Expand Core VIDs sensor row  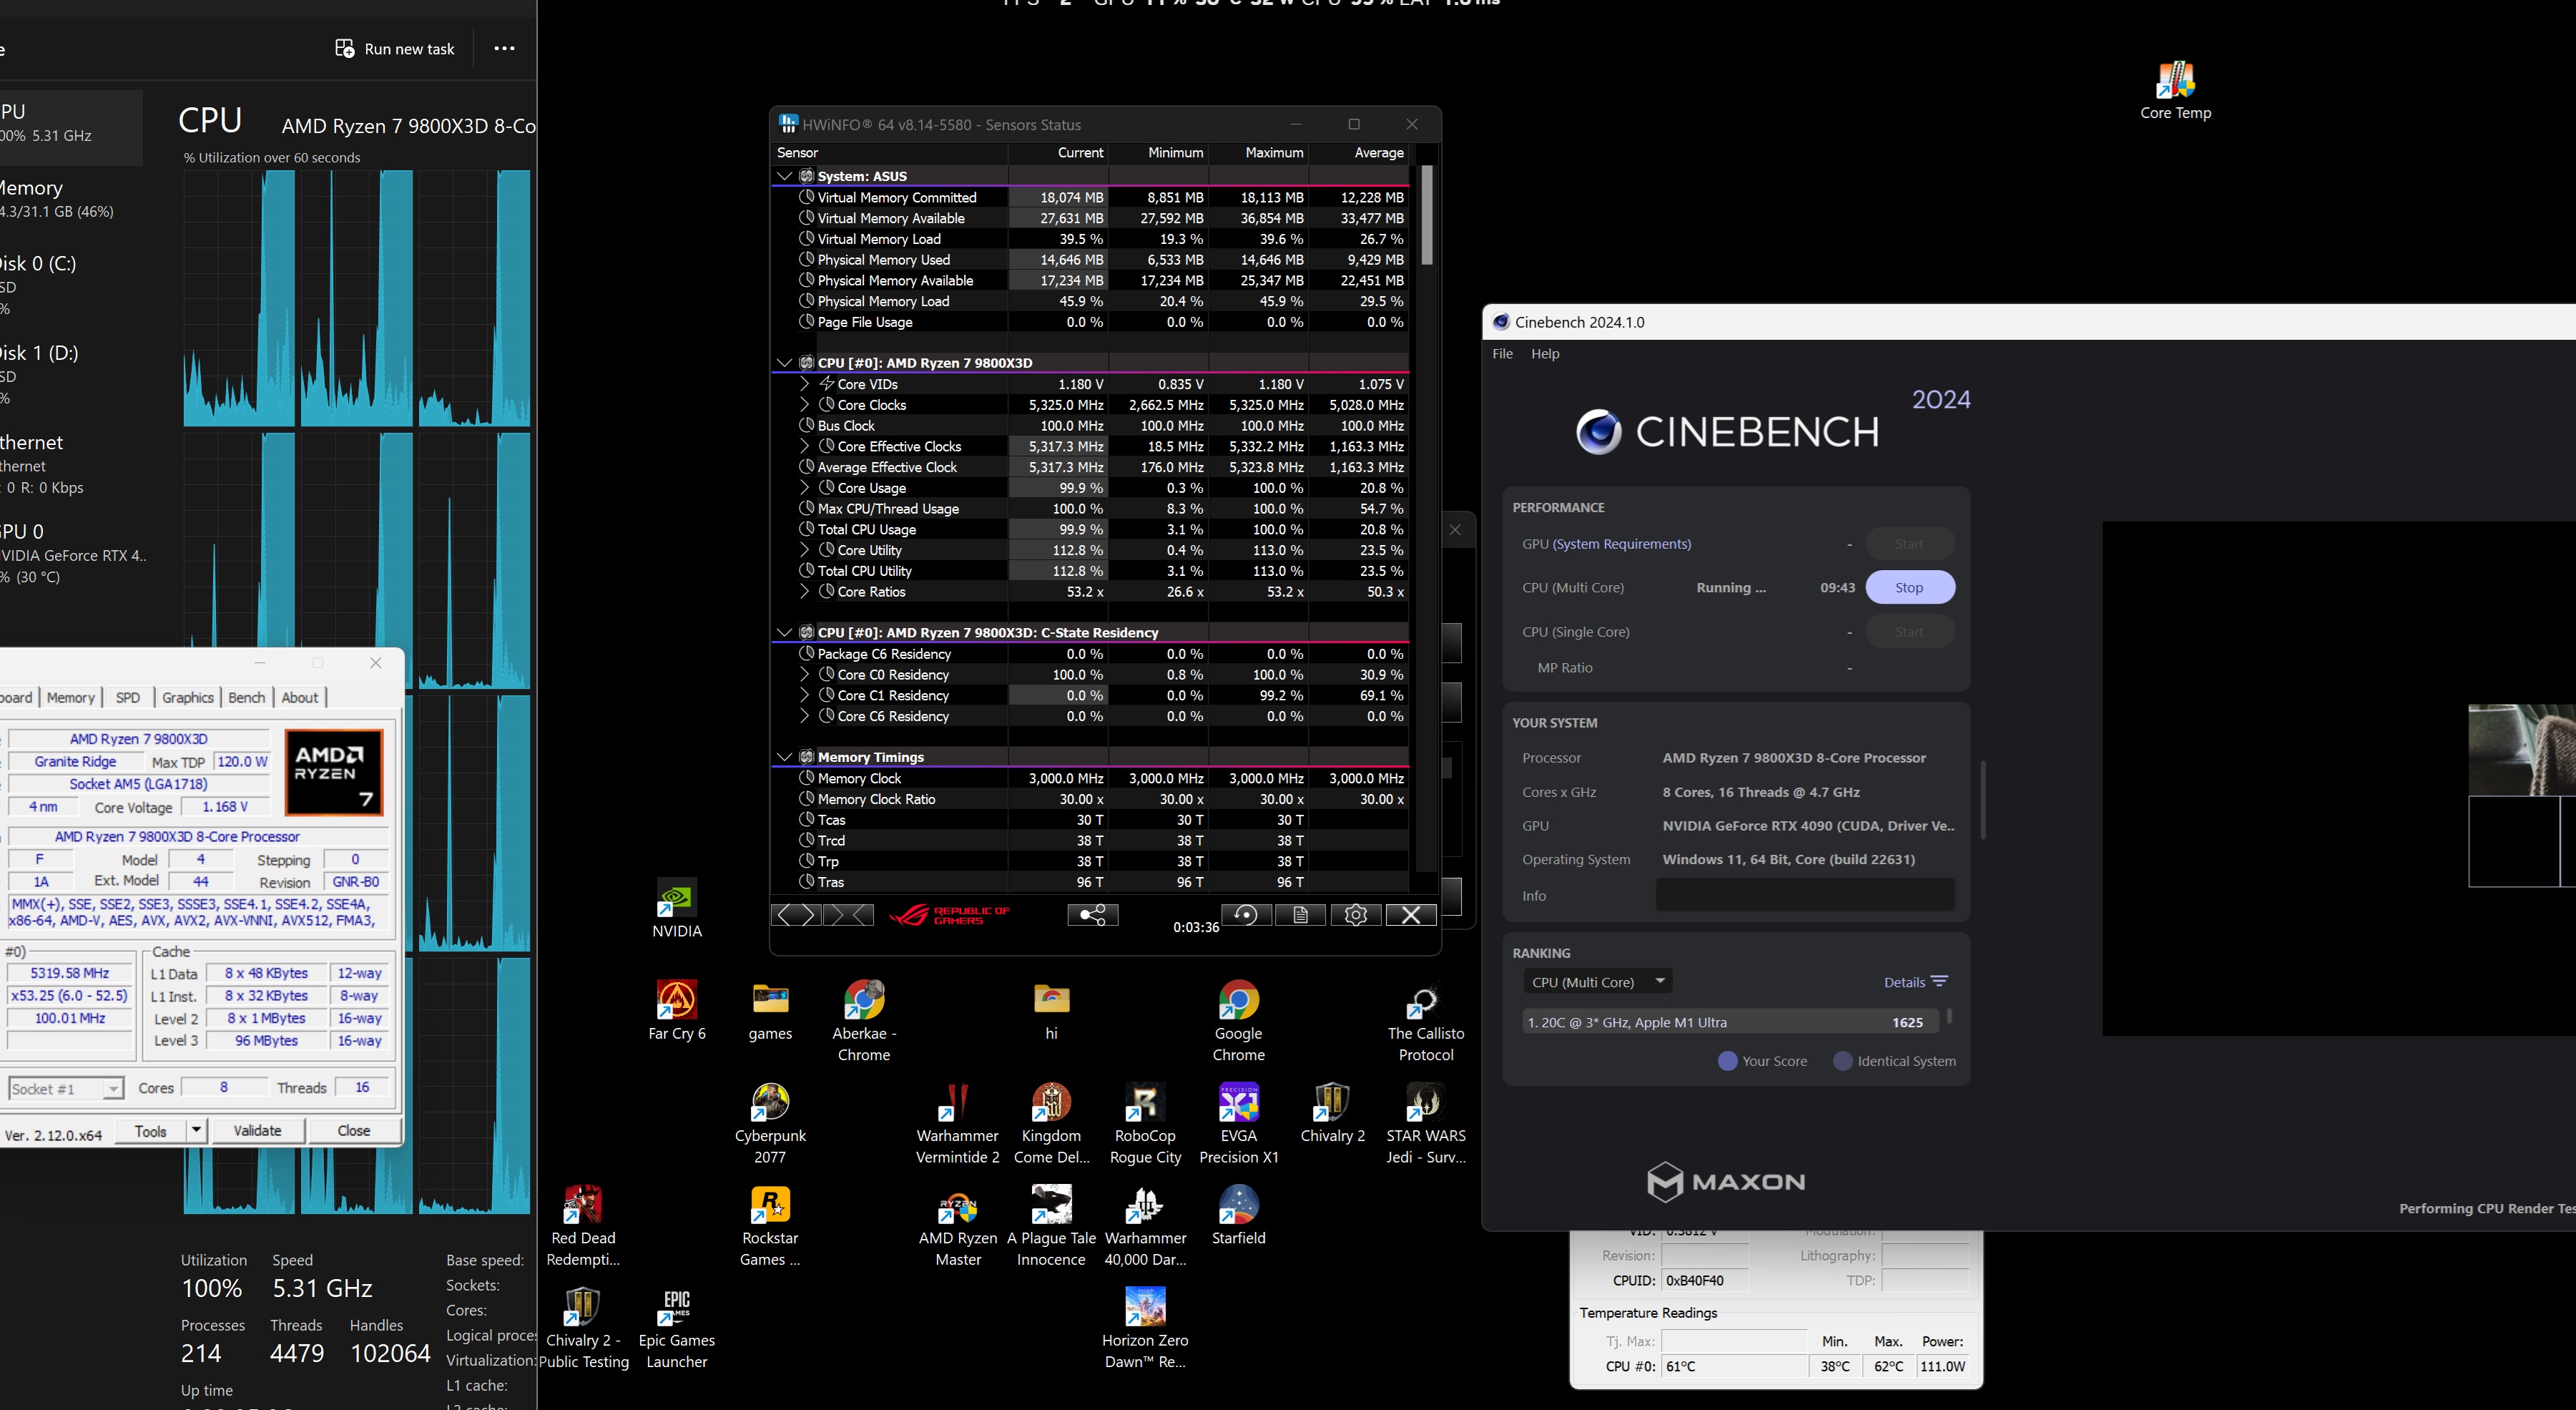tap(804, 384)
